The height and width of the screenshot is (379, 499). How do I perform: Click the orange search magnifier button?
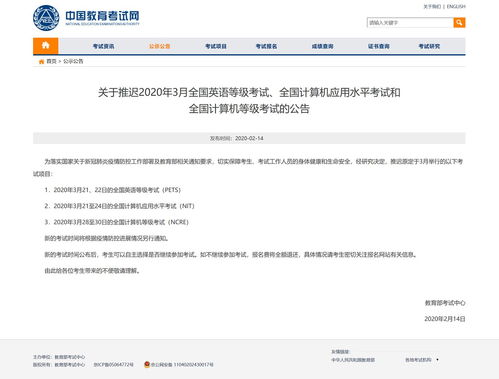459,23
